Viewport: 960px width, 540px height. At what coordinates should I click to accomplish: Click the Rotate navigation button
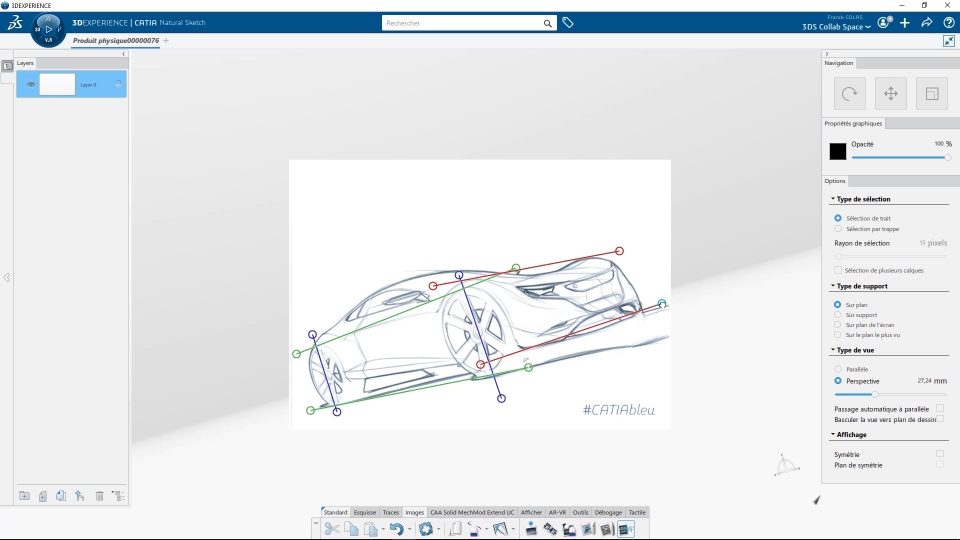click(850, 94)
